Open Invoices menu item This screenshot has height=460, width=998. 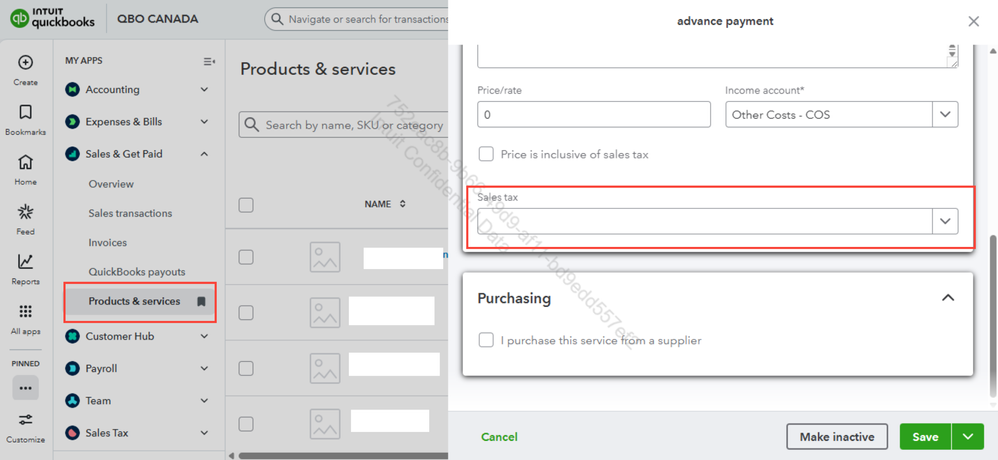[x=108, y=242]
